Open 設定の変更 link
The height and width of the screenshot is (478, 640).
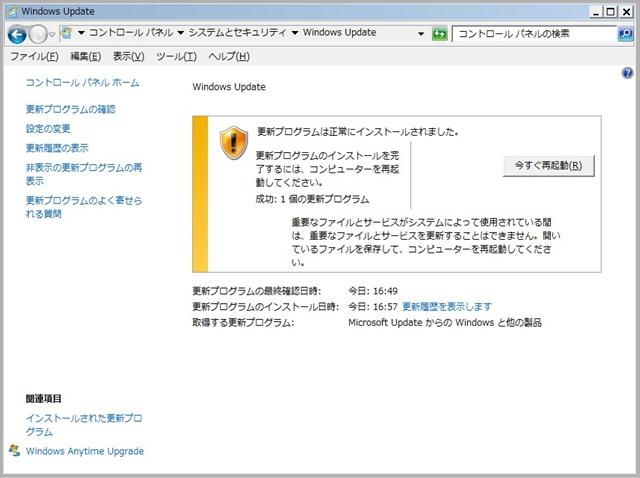tap(48, 129)
